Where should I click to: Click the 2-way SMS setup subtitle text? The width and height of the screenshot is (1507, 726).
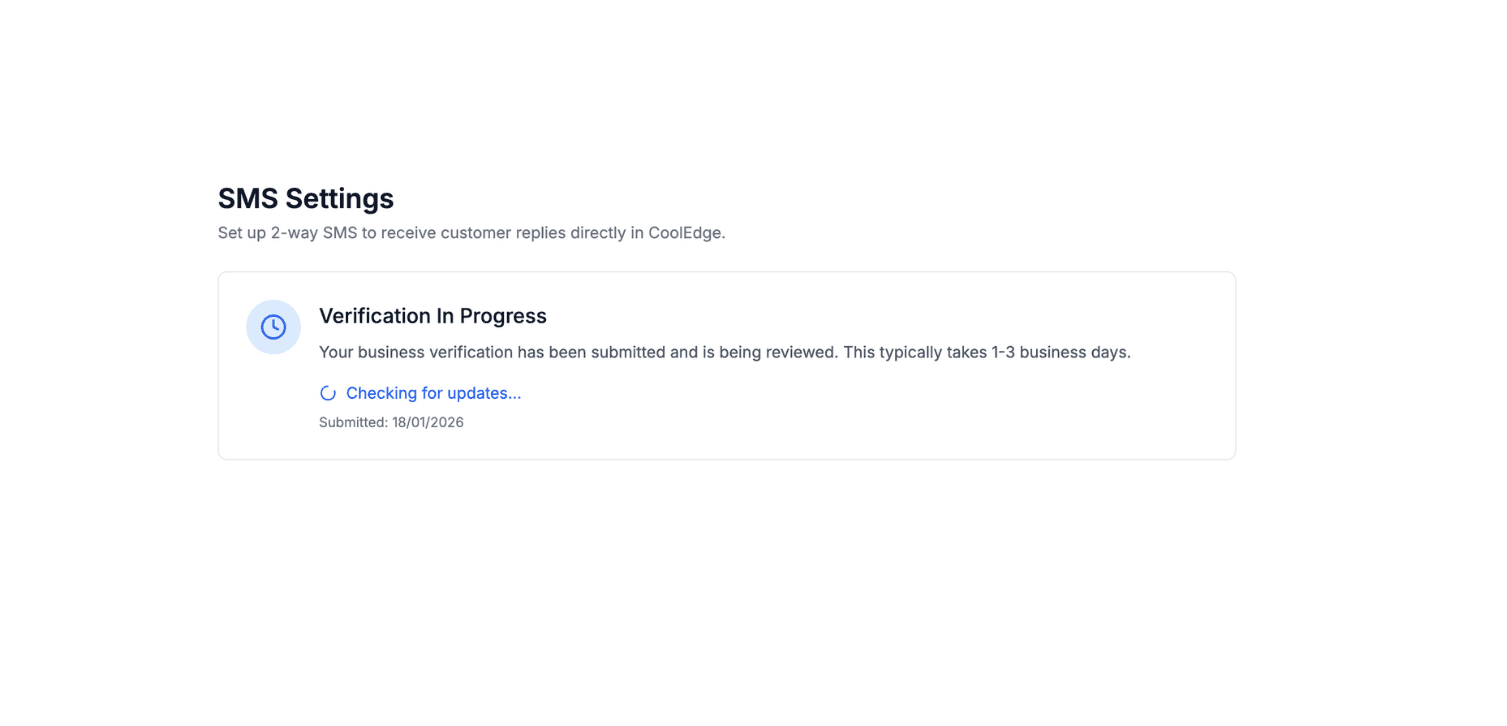471,233
